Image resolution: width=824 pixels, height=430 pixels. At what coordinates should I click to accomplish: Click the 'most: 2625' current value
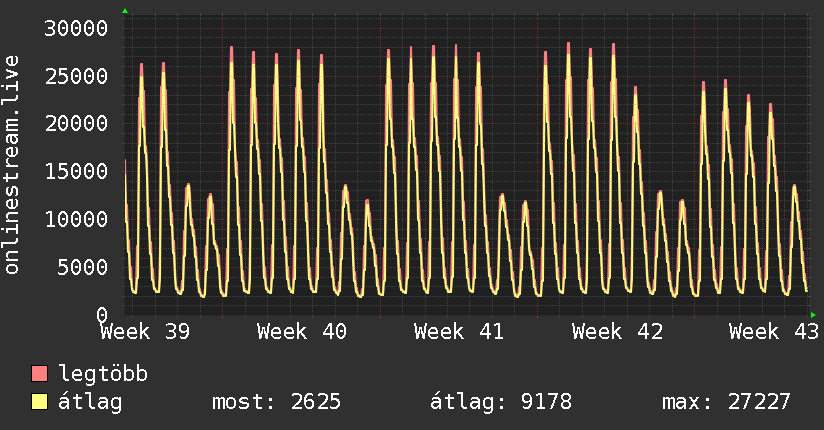[x=276, y=402]
